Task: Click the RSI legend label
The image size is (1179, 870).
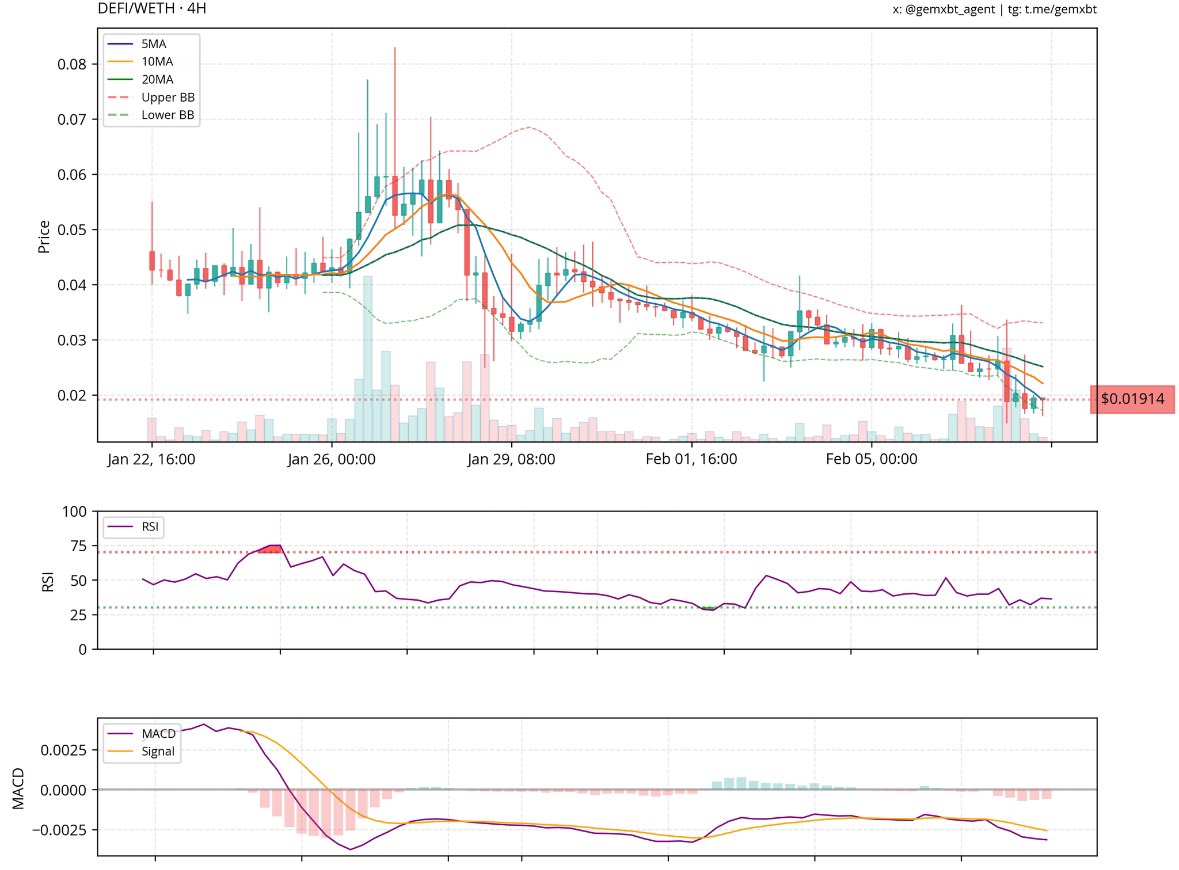Action: (150, 526)
